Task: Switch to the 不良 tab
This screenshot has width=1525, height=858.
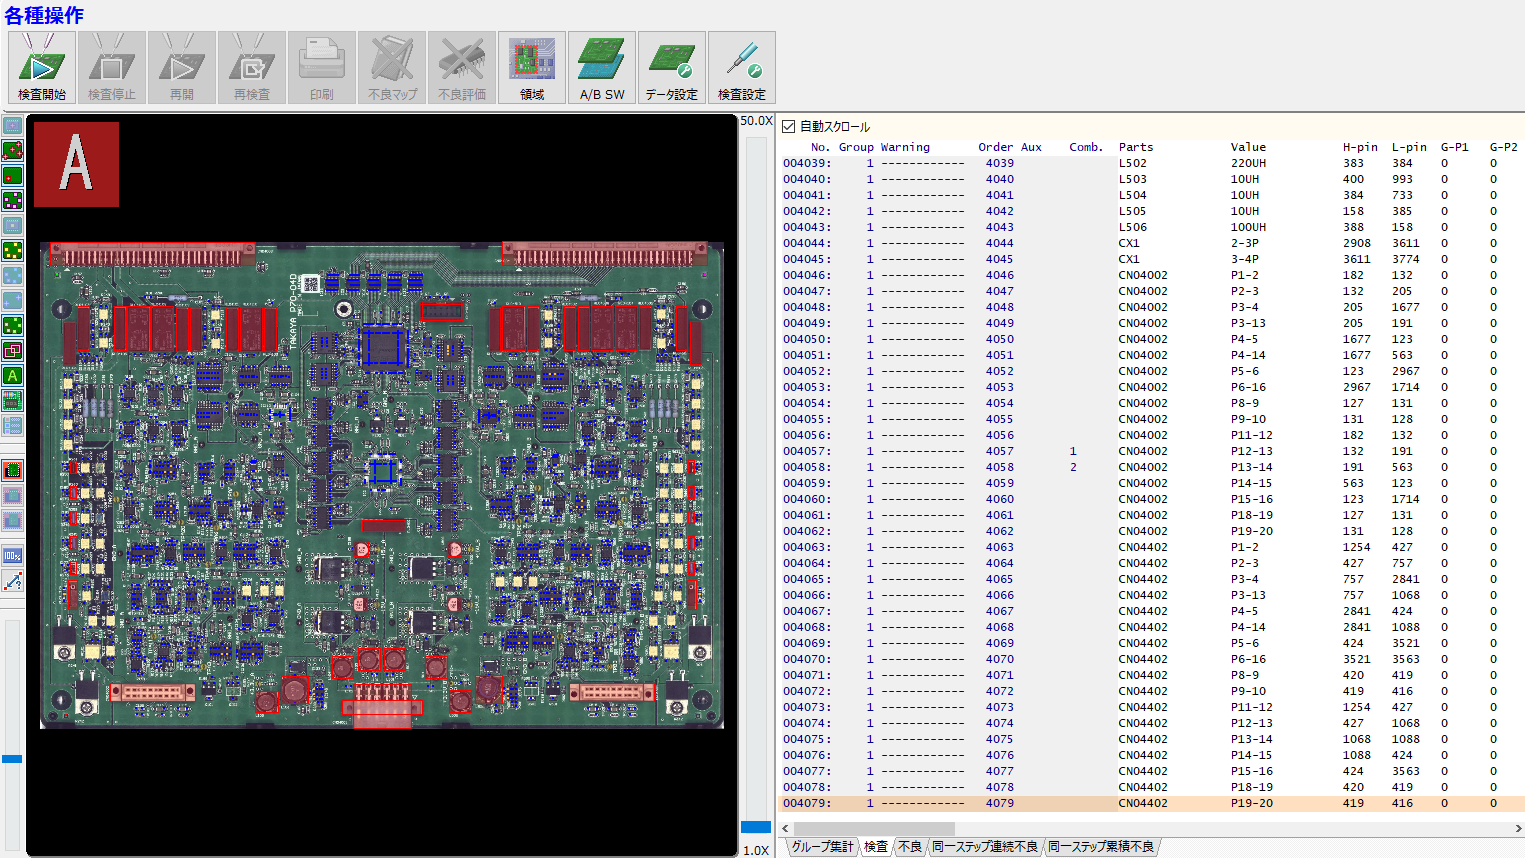Action: [x=910, y=847]
